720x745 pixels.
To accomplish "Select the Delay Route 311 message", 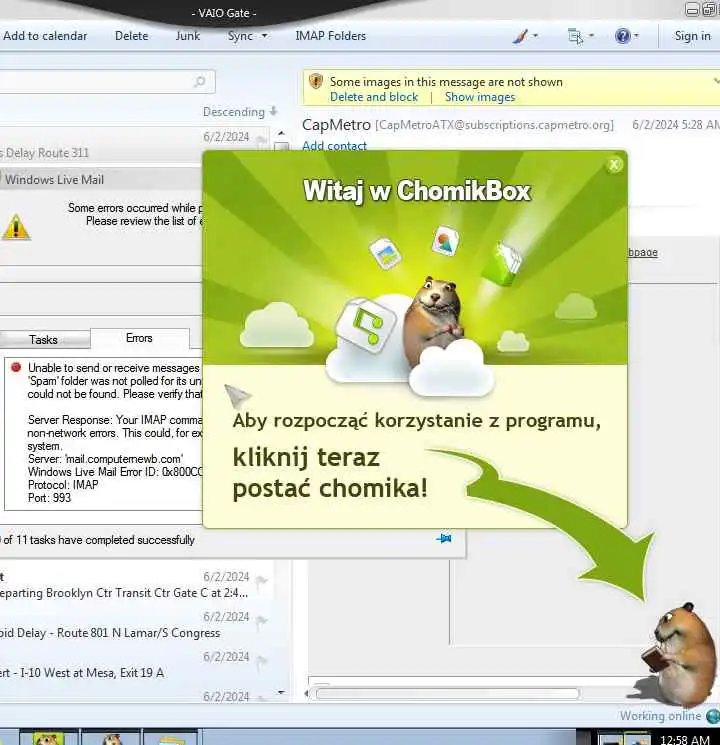I will click(x=135, y=145).
